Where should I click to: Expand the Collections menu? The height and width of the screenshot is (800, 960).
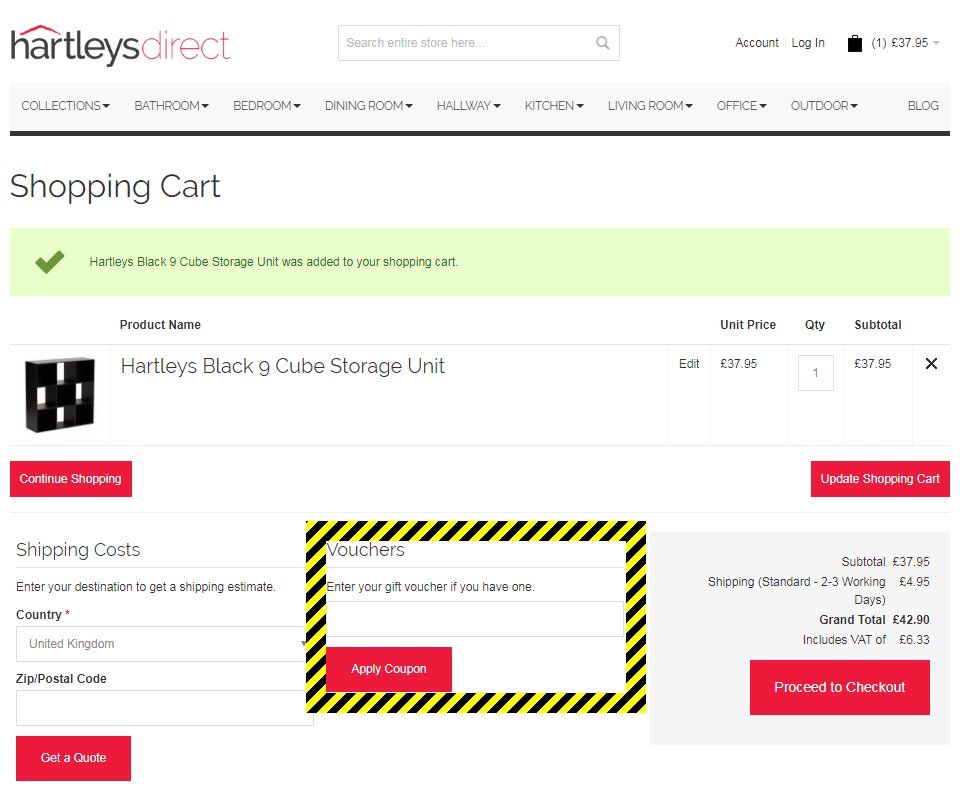[65, 106]
